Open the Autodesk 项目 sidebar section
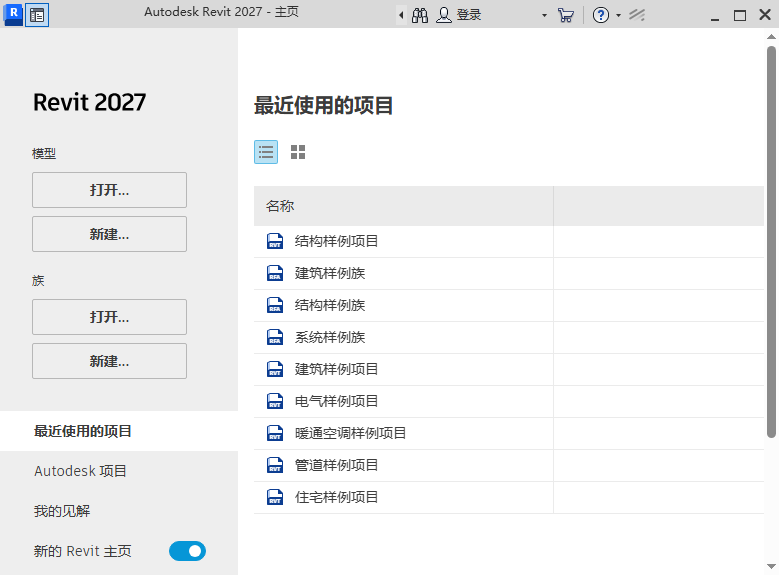Image resolution: width=779 pixels, height=575 pixels. click(x=80, y=471)
